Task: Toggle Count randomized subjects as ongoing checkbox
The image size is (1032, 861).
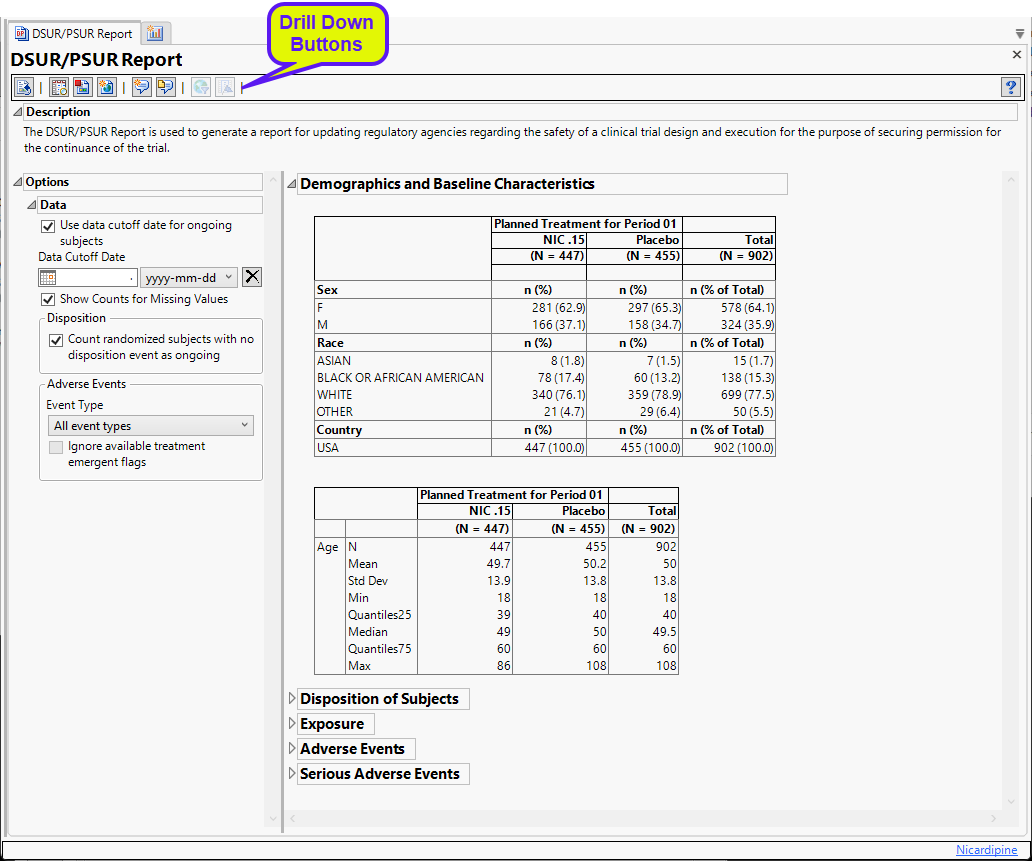Action: (56, 340)
